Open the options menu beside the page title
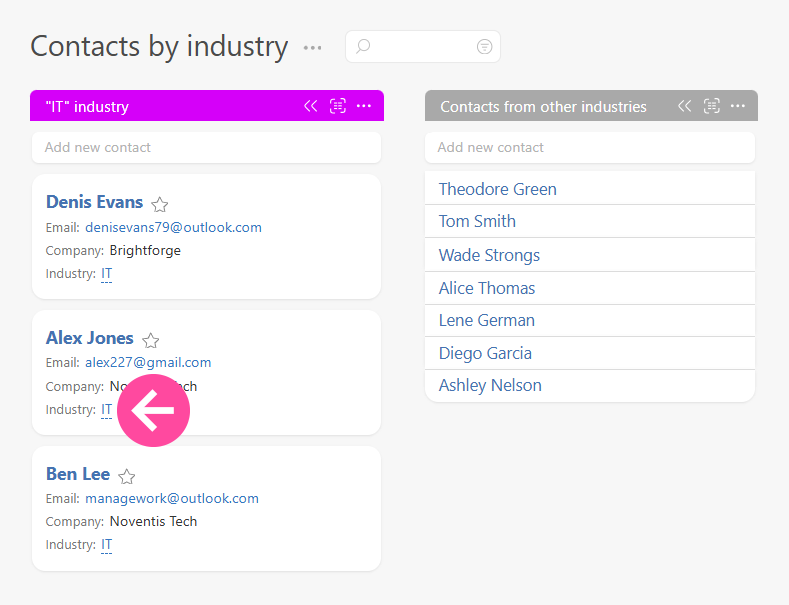Screen dimensions: 789x605 coord(313,48)
